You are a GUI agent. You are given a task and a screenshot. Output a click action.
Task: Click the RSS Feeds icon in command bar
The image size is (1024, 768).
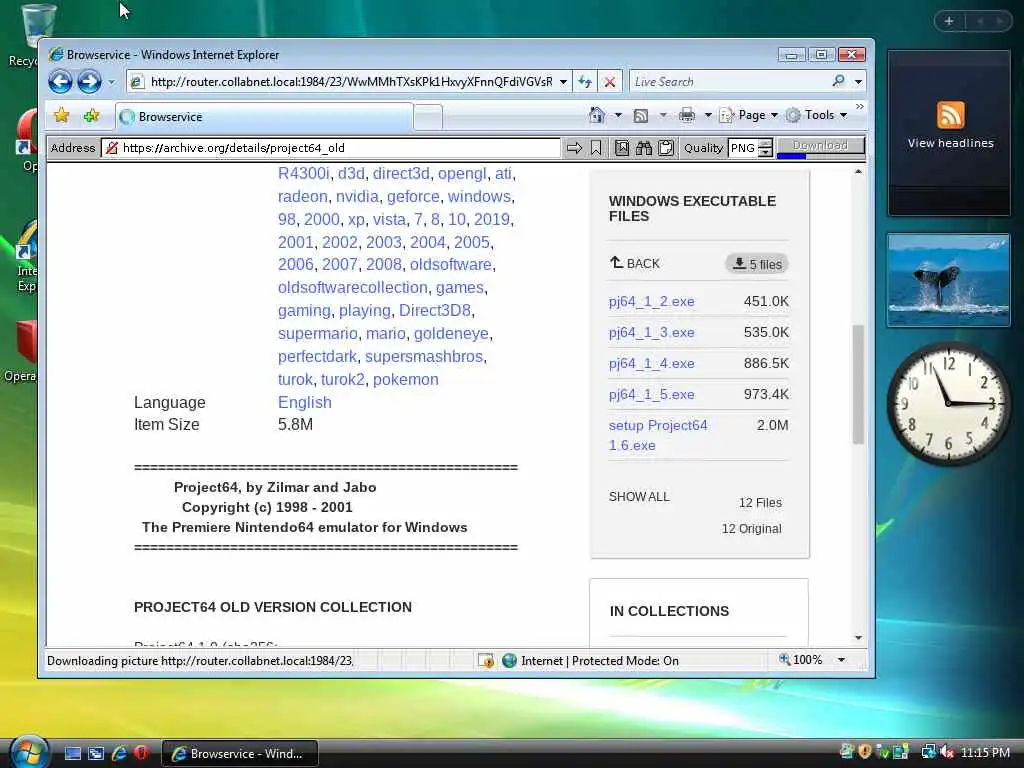point(641,116)
